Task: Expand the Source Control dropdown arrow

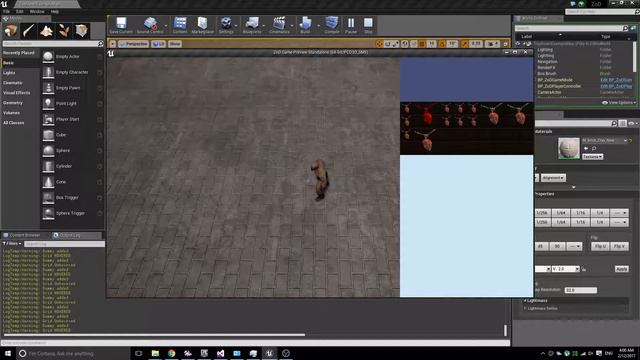Action: pyautogui.click(x=166, y=25)
